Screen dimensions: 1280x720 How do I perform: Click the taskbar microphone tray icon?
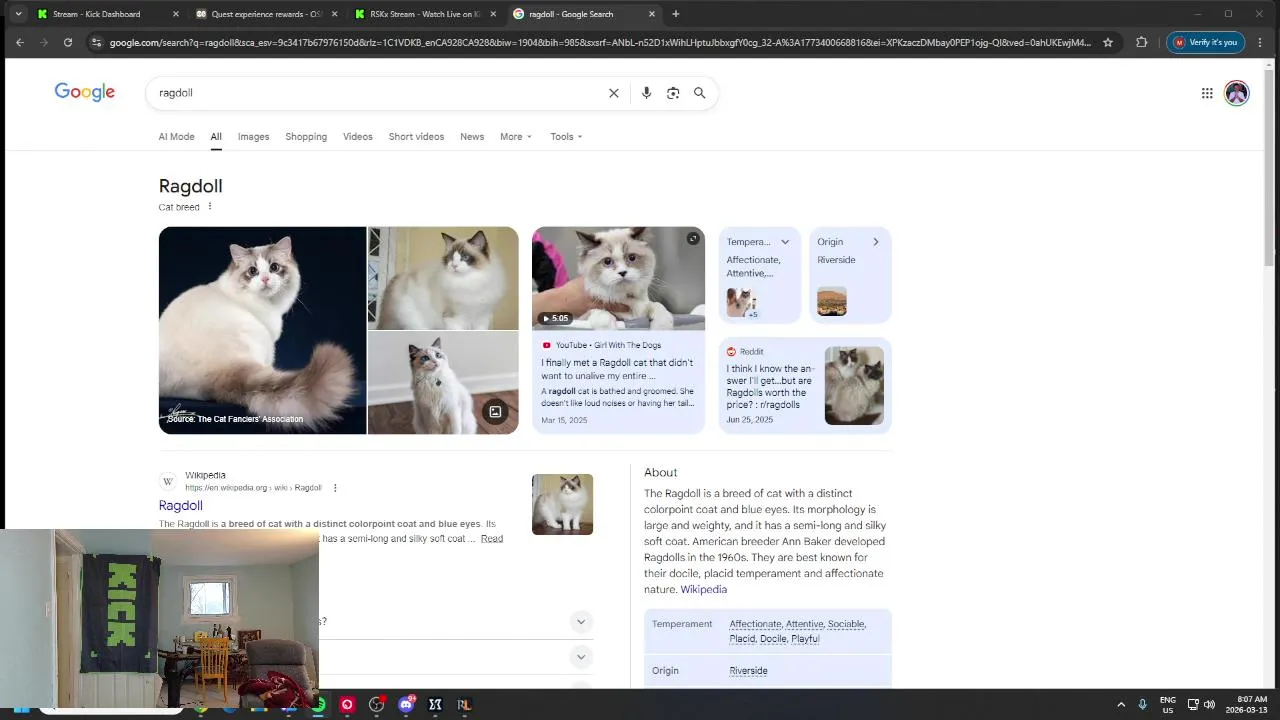click(1142, 705)
